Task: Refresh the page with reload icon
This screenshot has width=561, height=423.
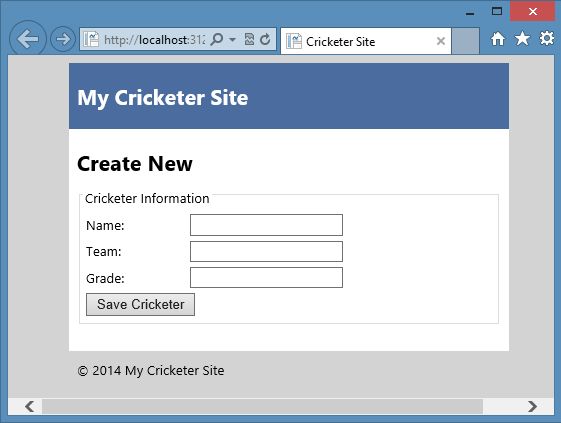Action: [265, 39]
